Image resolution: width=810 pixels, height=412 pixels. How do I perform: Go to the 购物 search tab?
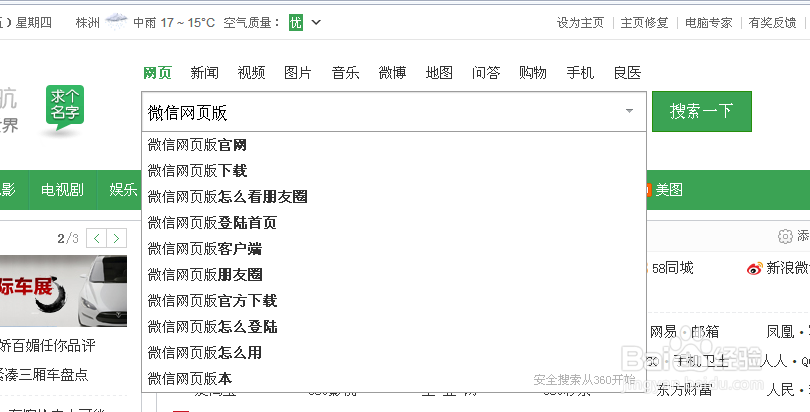[533, 73]
